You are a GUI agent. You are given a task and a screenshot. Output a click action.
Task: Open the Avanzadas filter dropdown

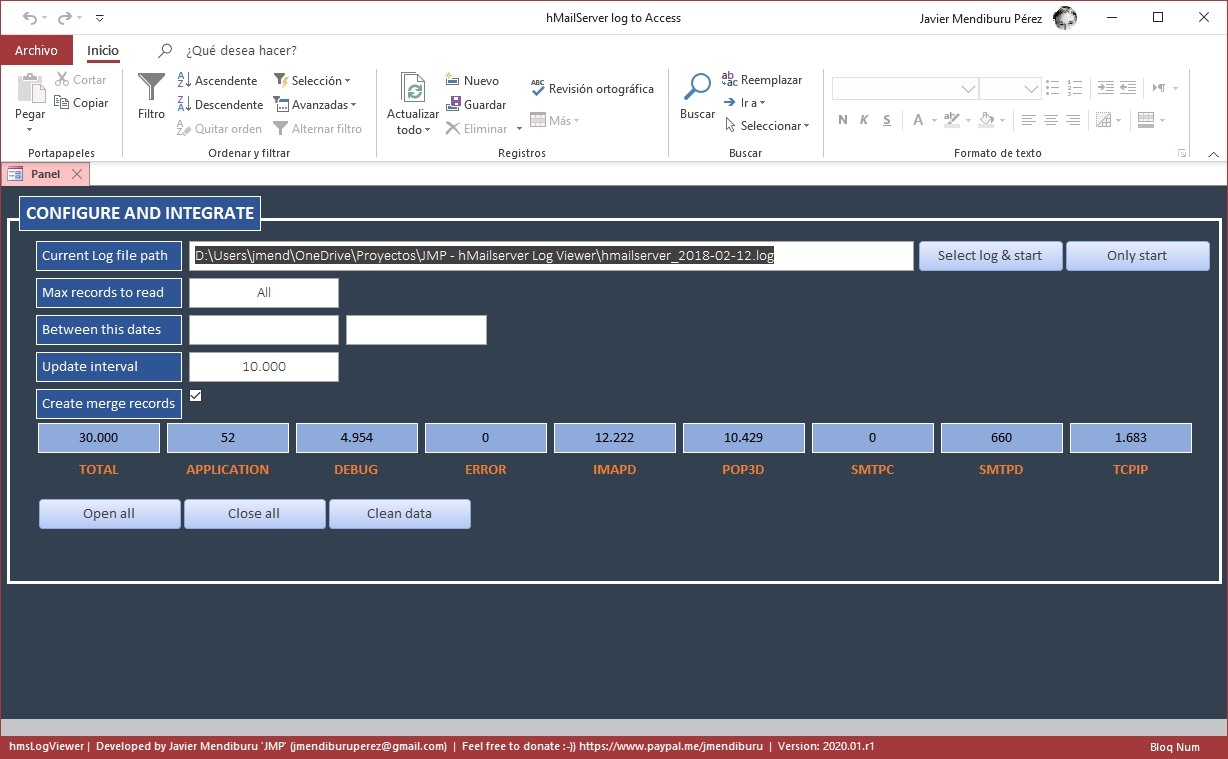pos(315,104)
